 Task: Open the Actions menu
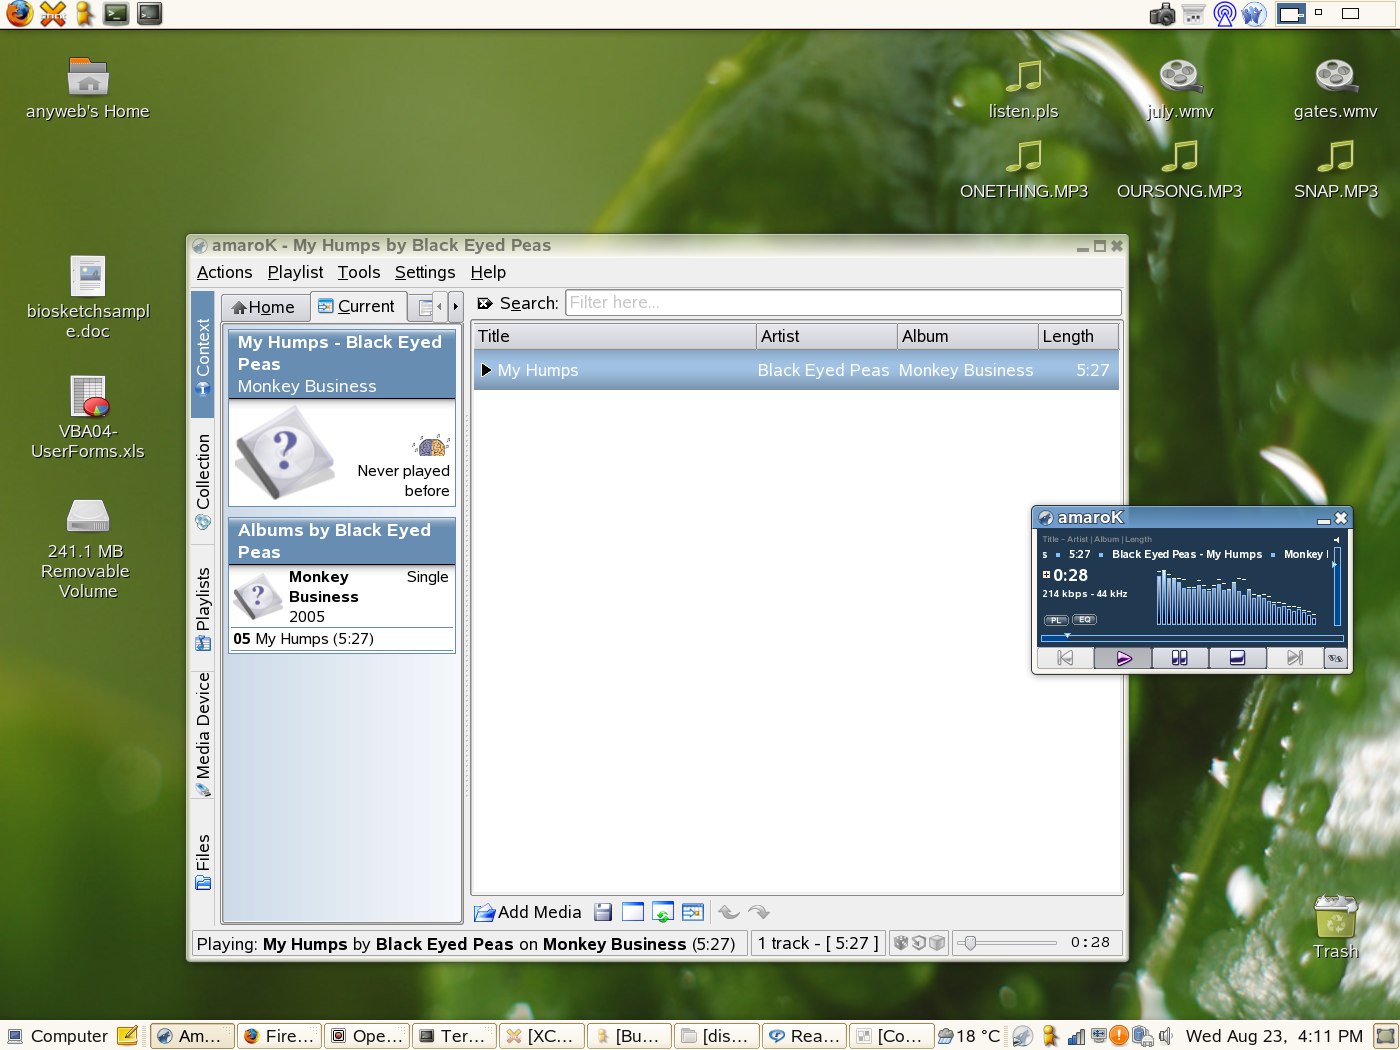pos(224,272)
